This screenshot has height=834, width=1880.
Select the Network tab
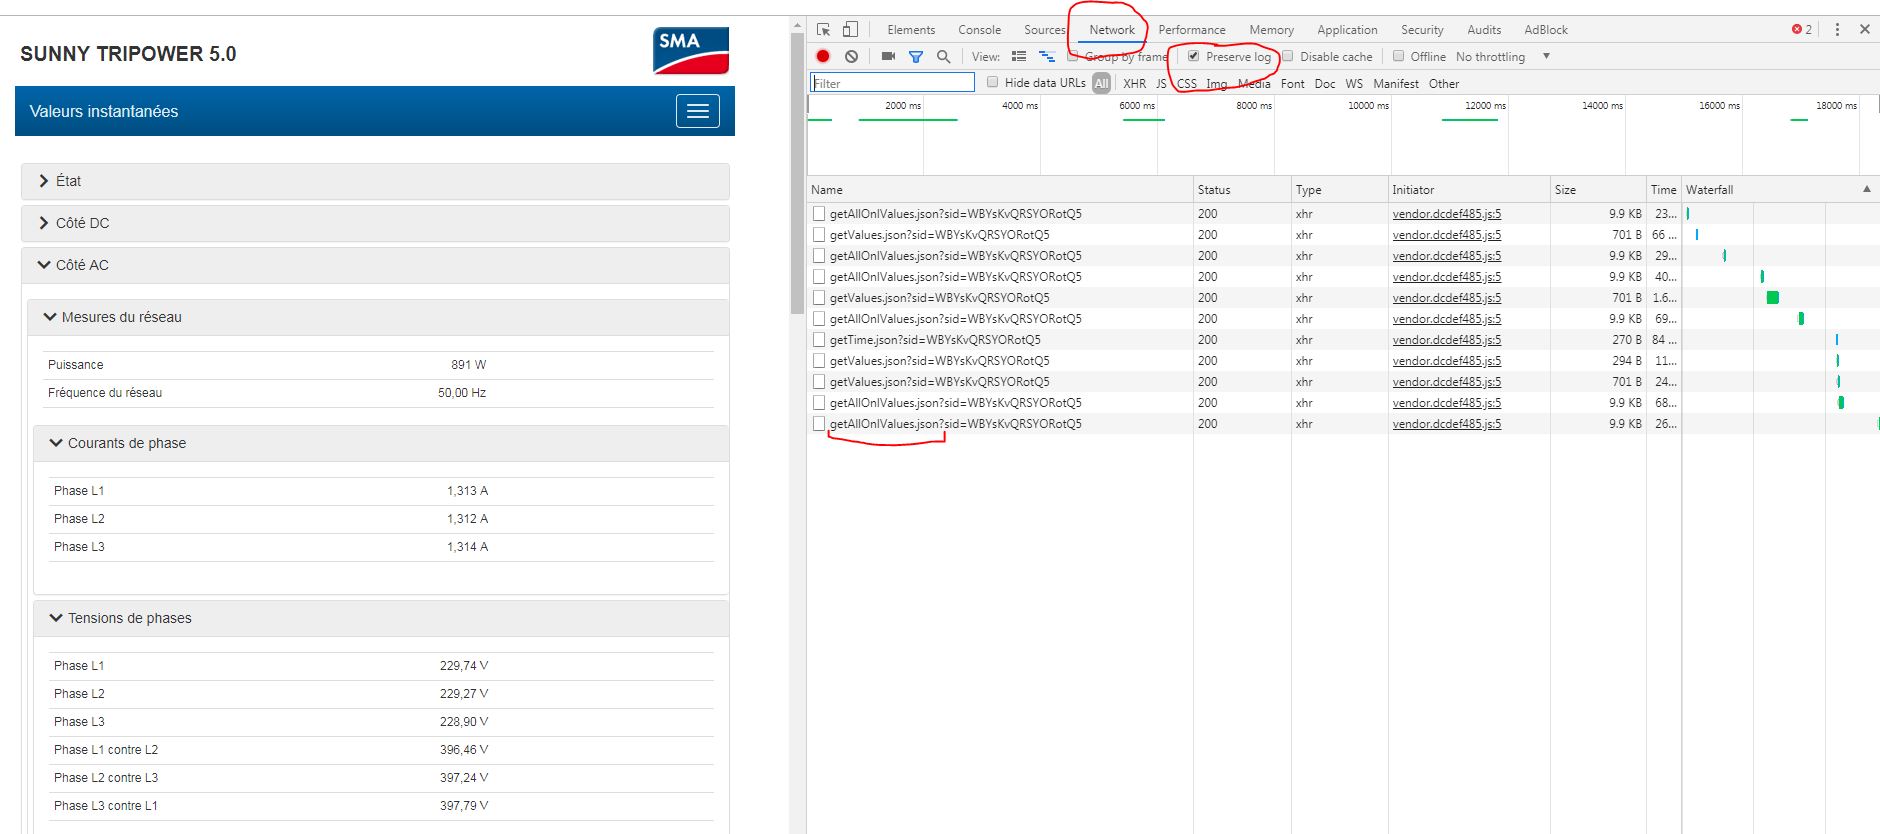(x=1112, y=30)
